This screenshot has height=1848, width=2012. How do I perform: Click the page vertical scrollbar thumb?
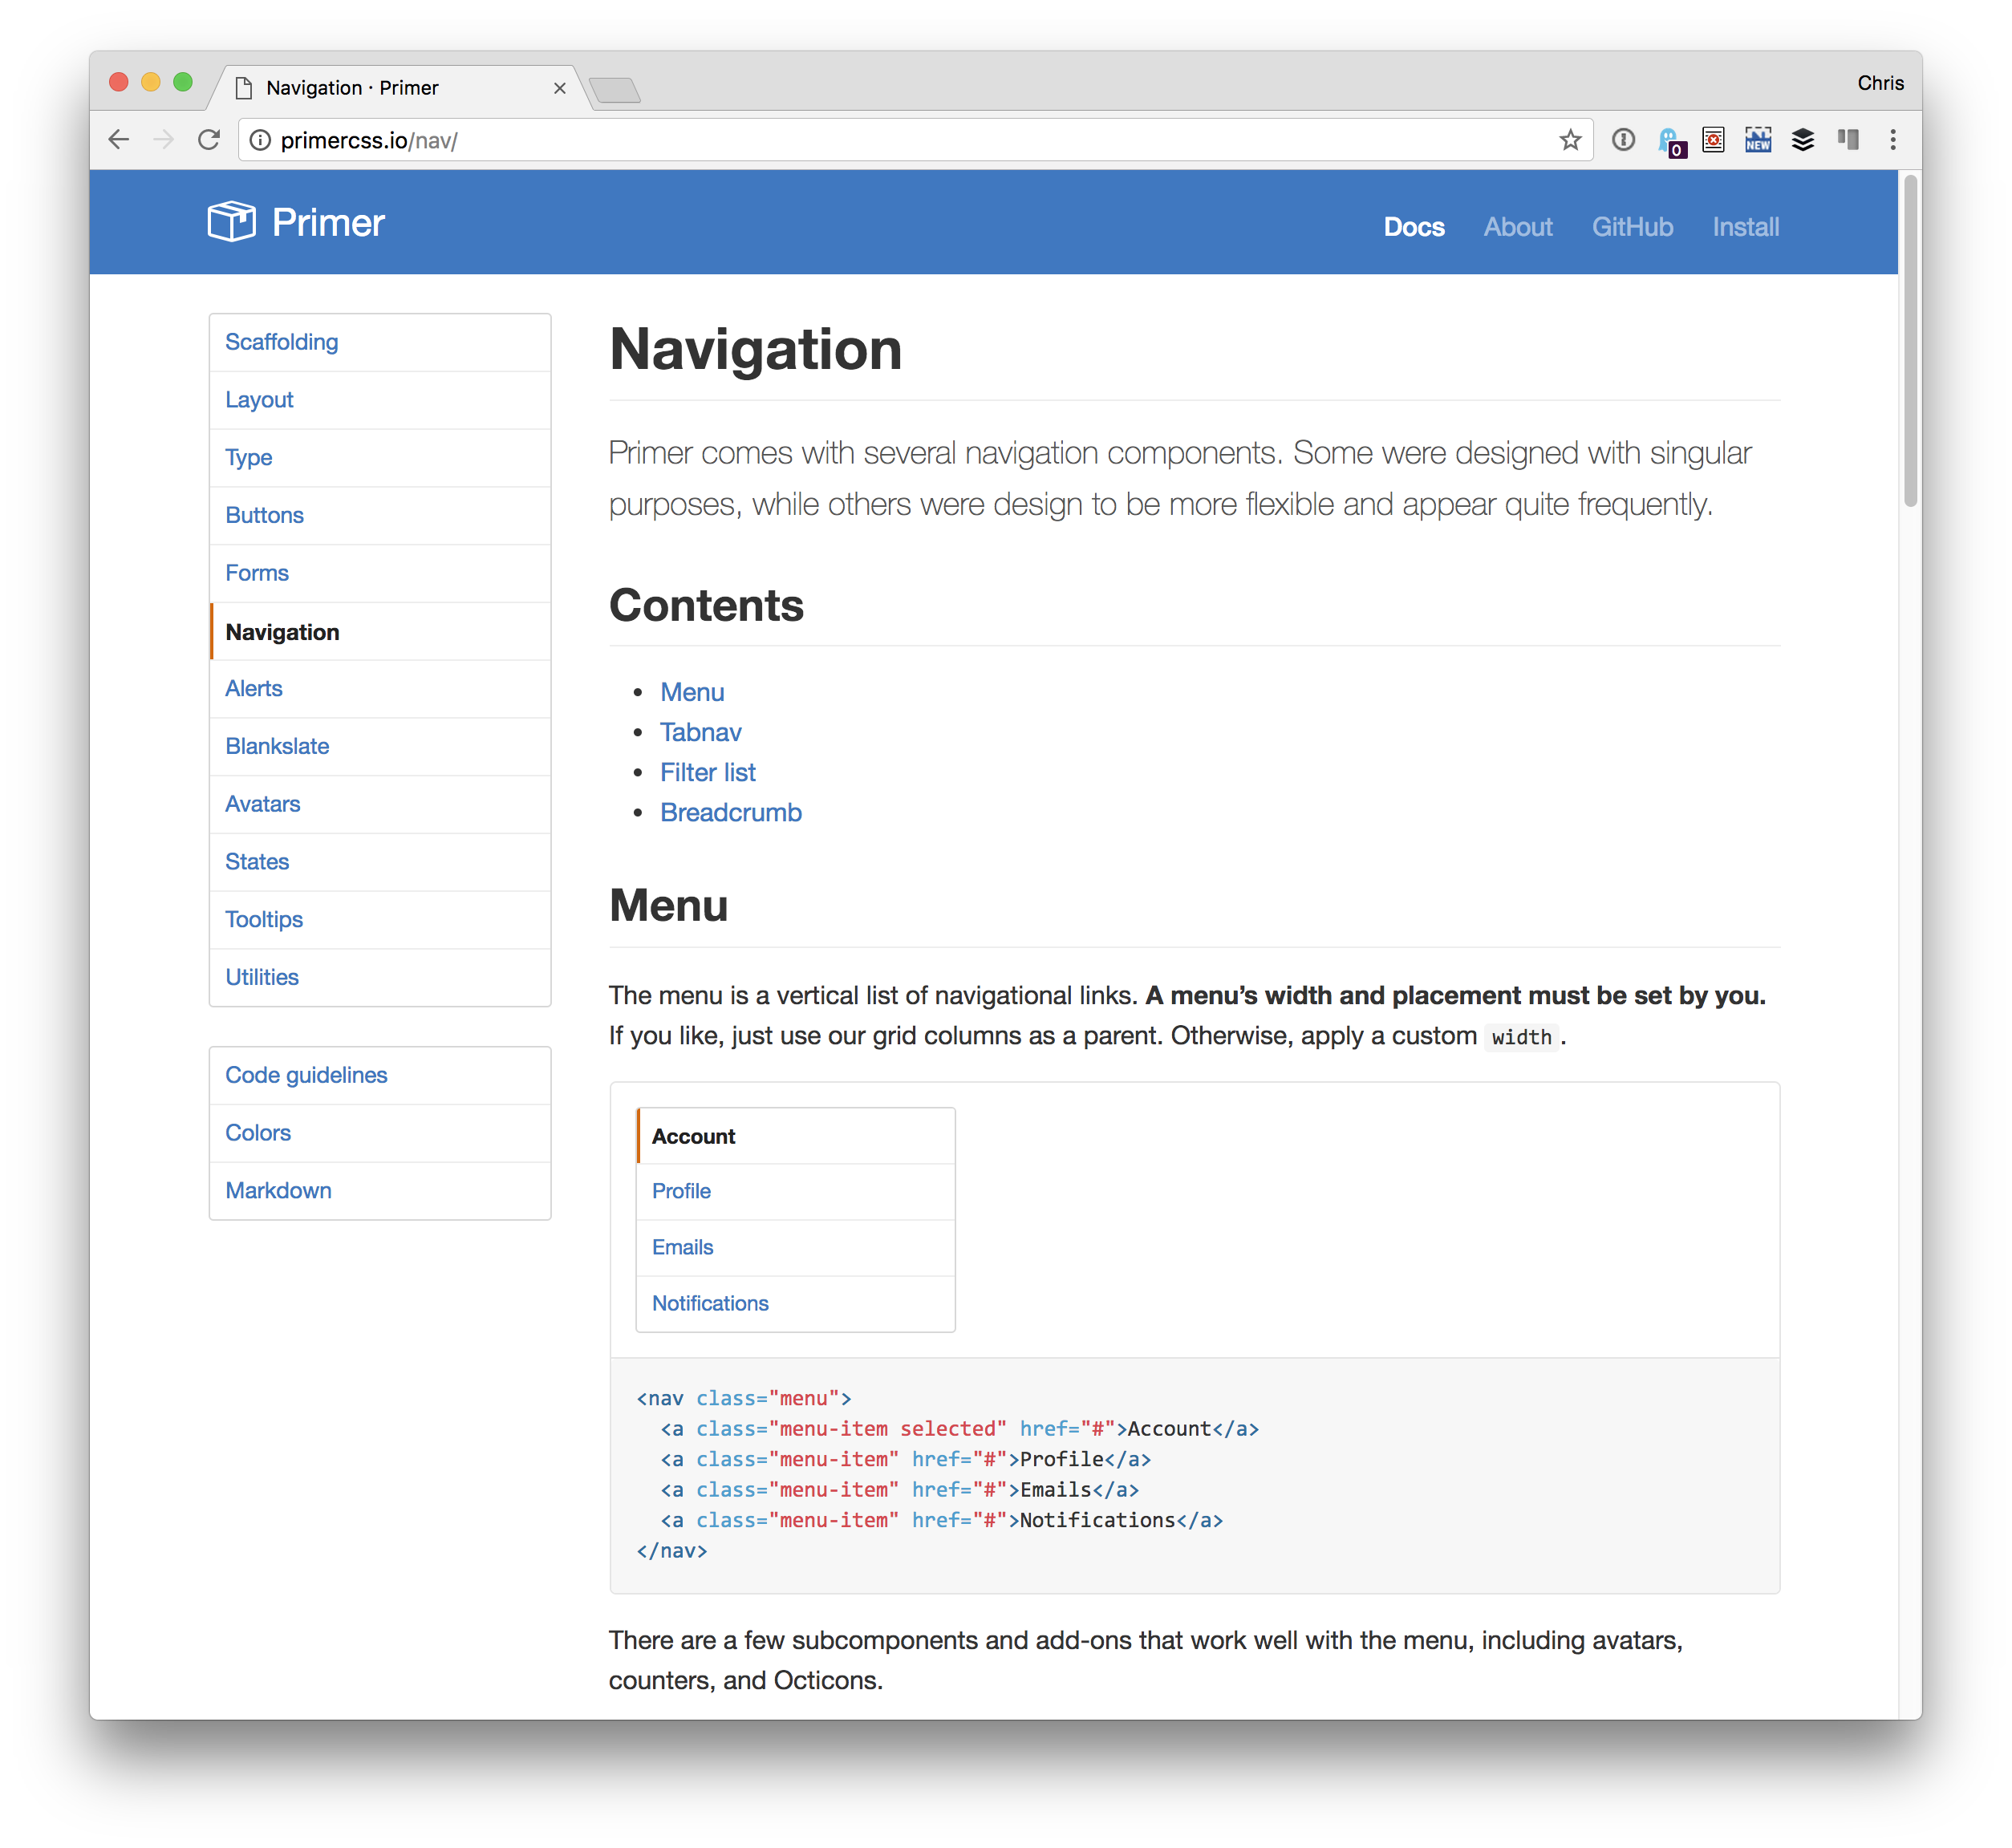tap(1910, 340)
